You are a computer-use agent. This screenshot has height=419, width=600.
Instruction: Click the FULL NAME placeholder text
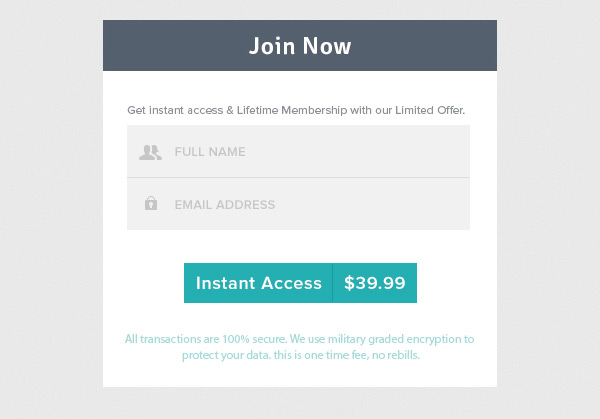(x=210, y=152)
